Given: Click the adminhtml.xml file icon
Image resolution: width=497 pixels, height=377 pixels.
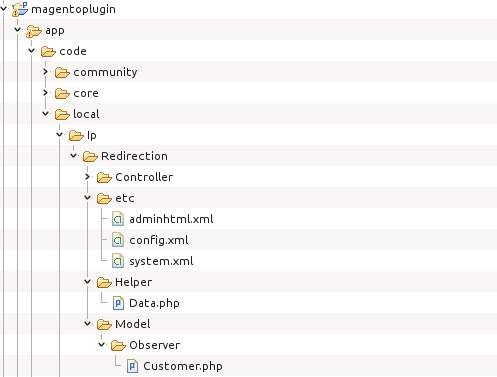Looking at the screenshot, I should point(118,219).
